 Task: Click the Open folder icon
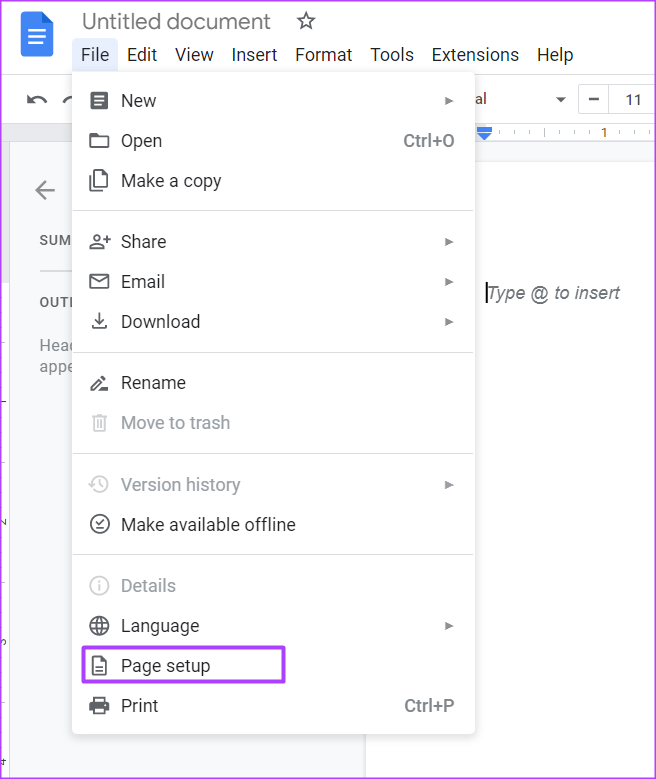coord(99,141)
